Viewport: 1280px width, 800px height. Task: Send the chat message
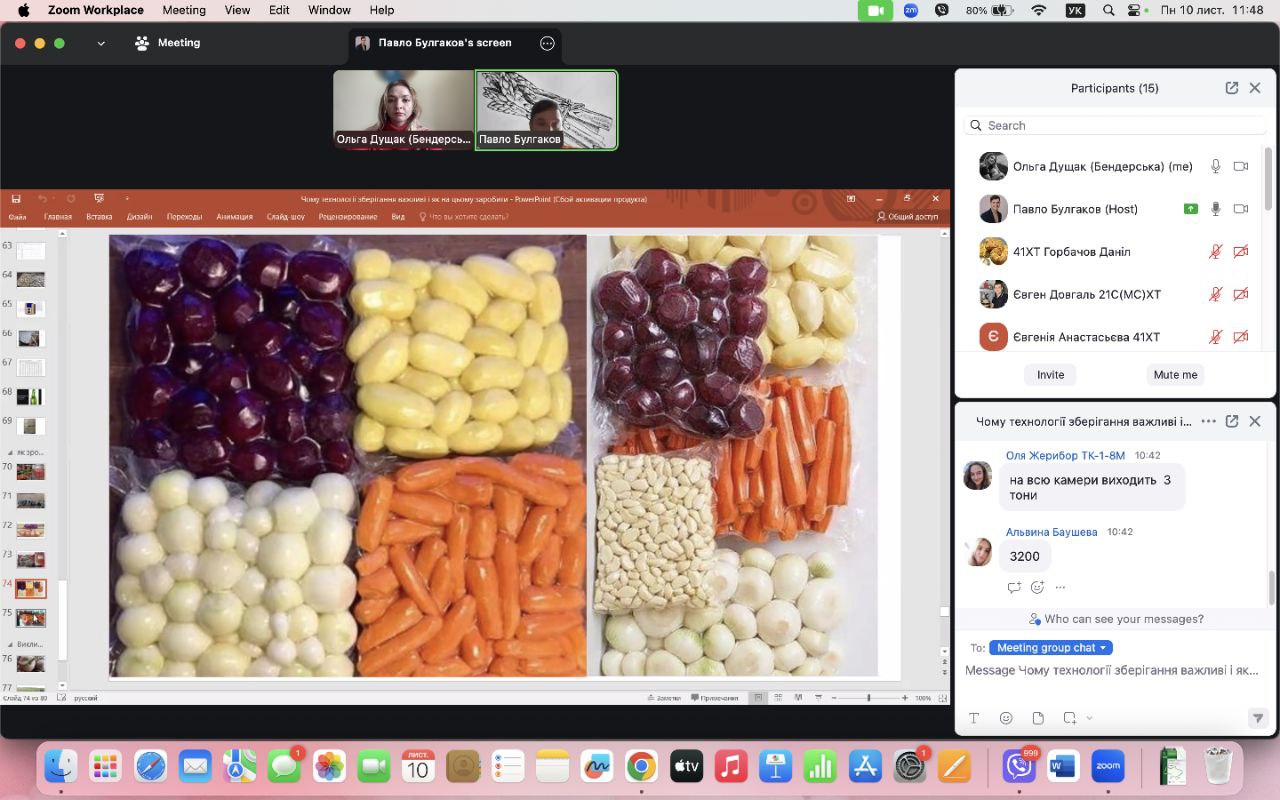[x=1258, y=718]
